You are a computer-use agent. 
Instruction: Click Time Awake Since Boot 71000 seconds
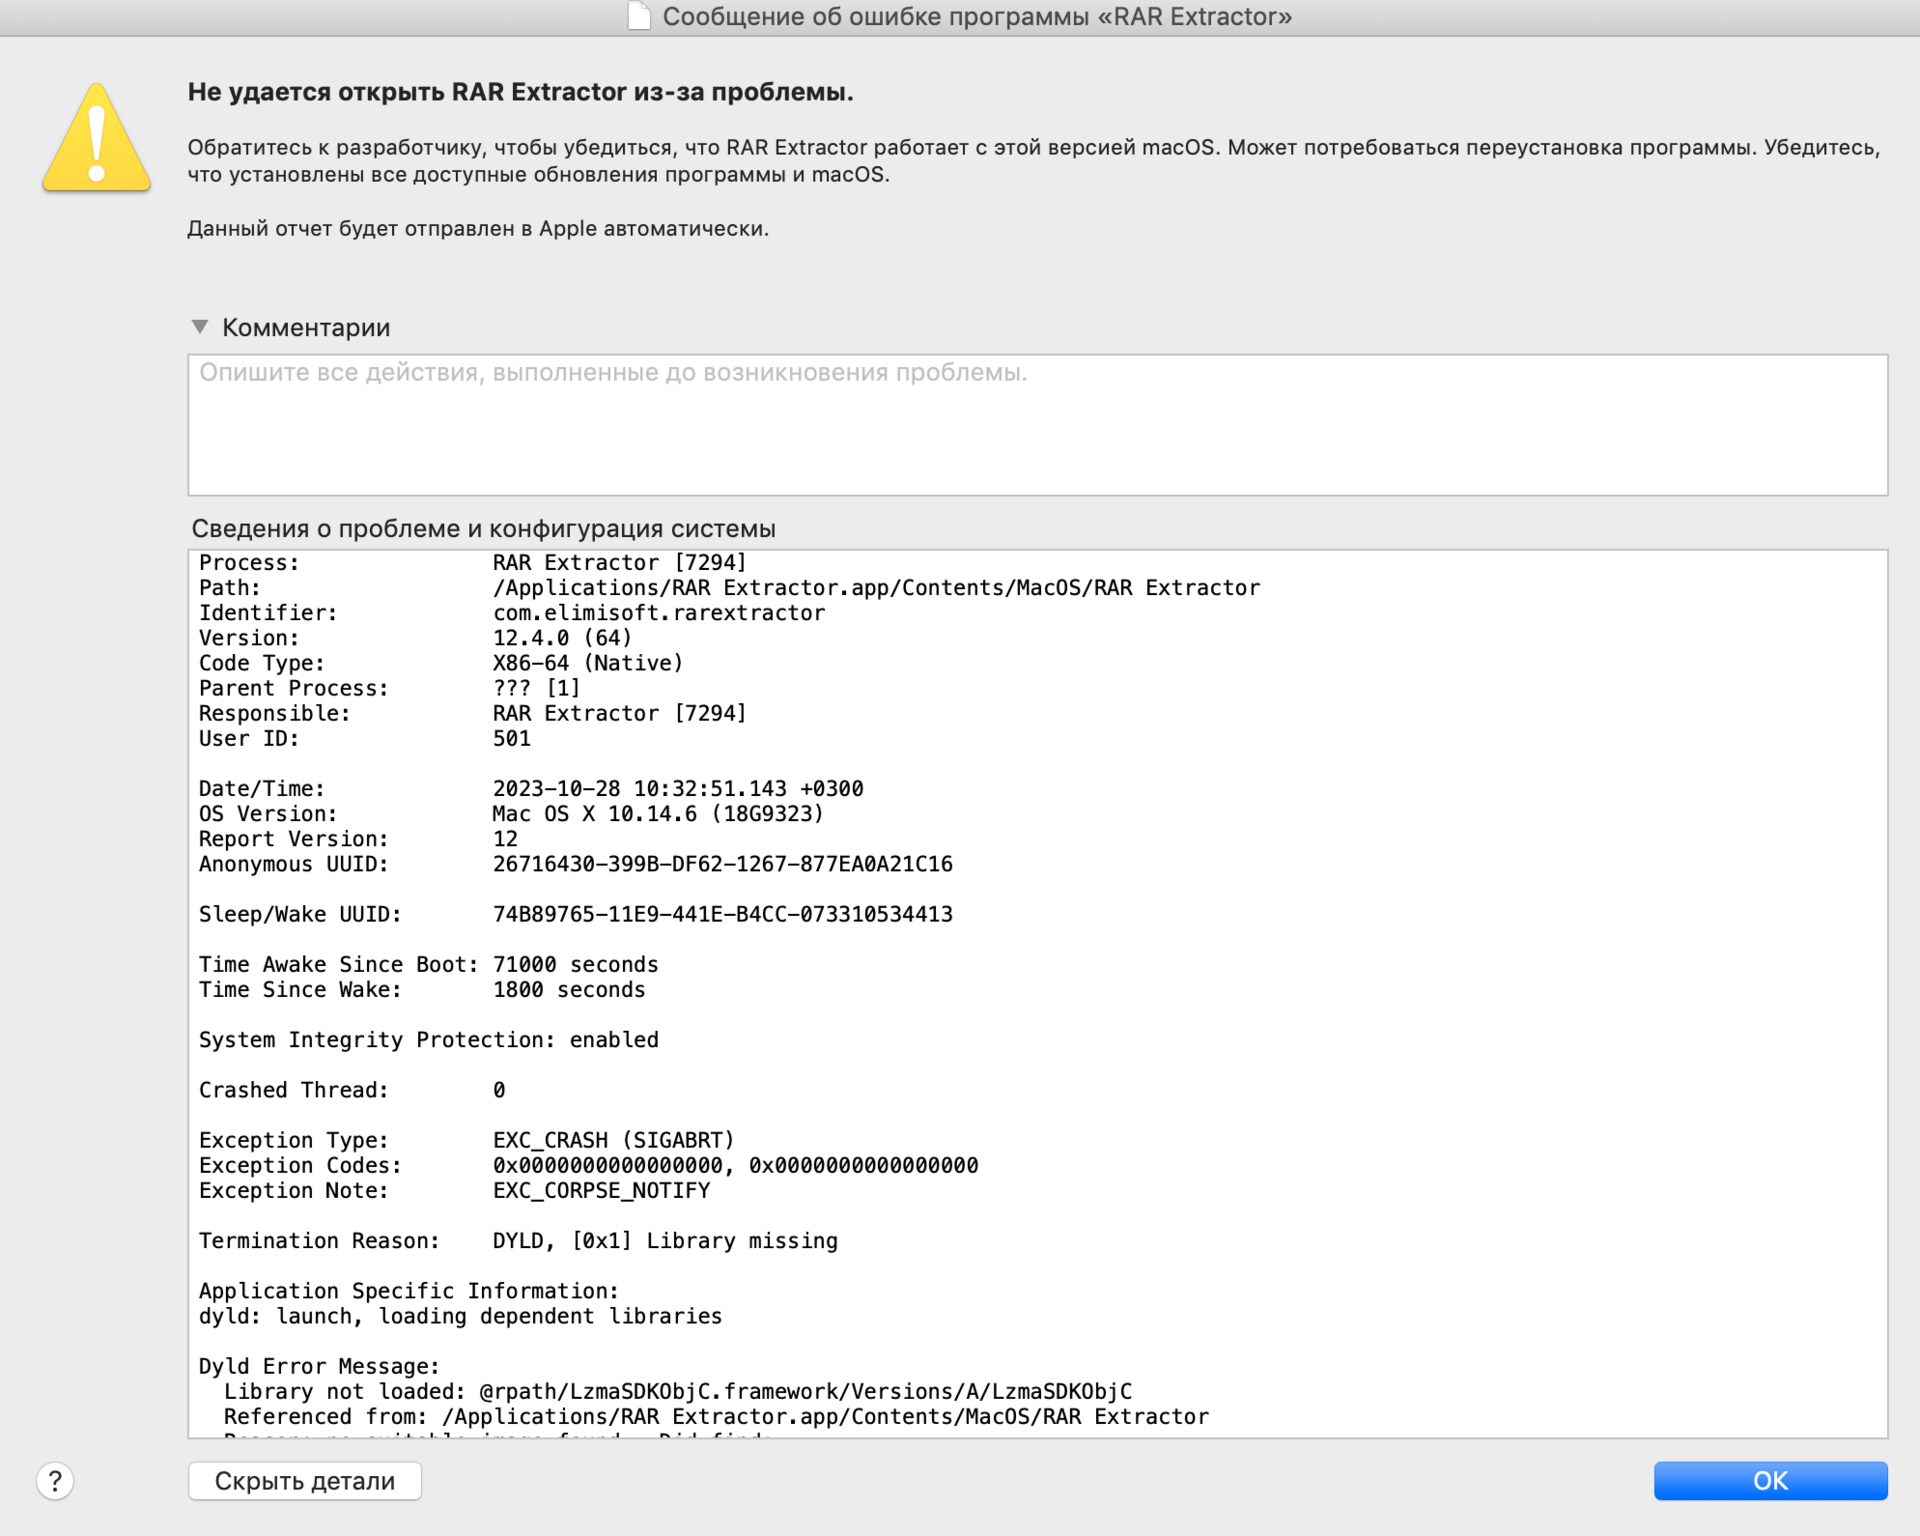click(x=428, y=964)
